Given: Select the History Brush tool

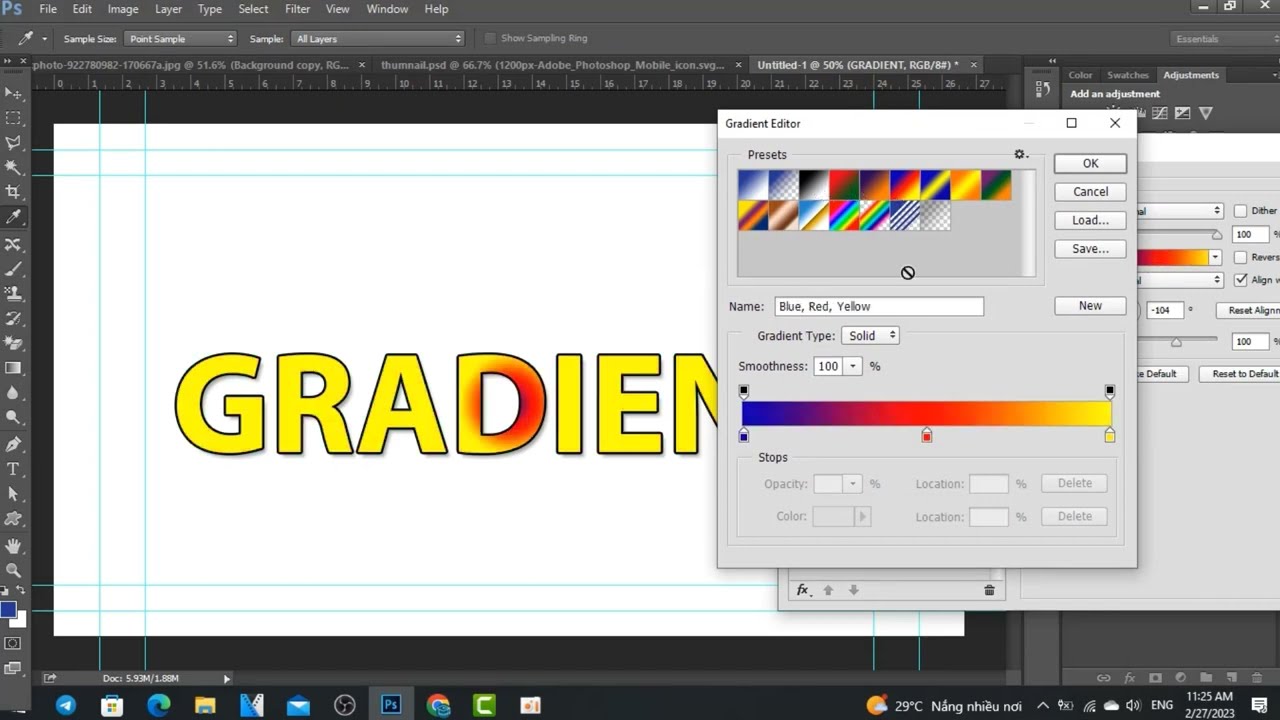Looking at the screenshot, I should click(14, 319).
